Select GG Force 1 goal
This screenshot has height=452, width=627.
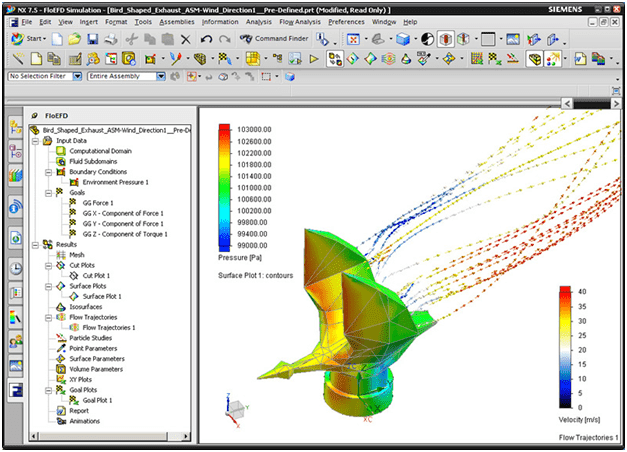tap(98, 203)
